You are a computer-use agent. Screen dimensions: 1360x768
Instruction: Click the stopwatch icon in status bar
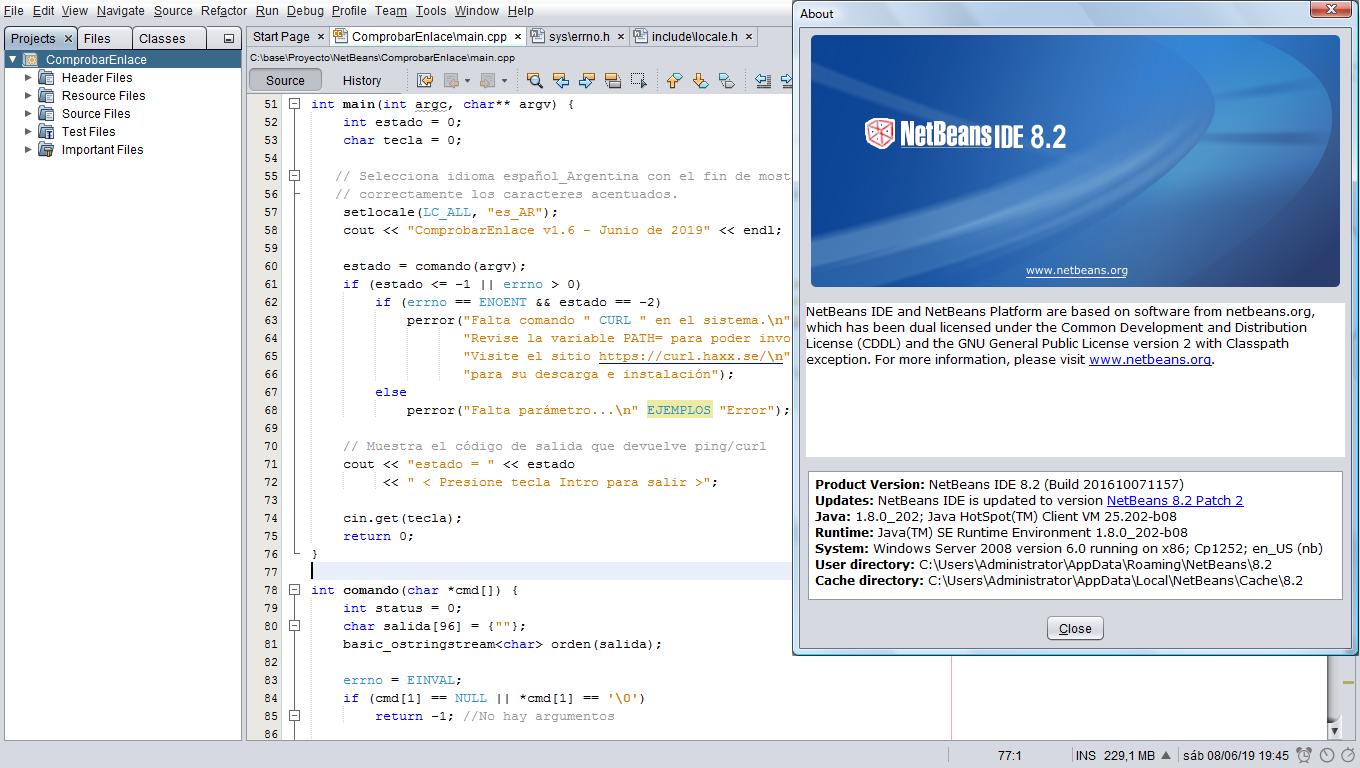(x=1347, y=756)
